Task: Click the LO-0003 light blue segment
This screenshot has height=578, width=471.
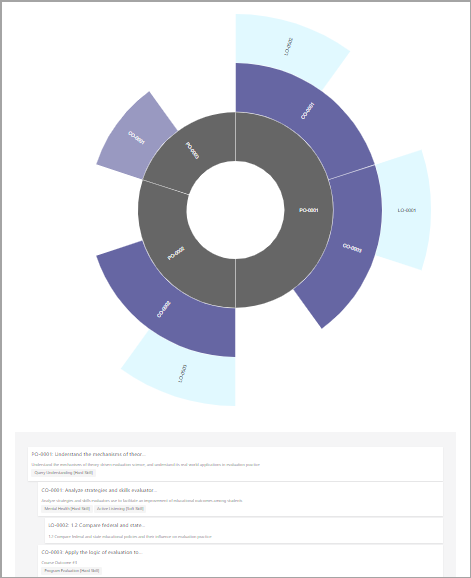Action: (182, 373)
